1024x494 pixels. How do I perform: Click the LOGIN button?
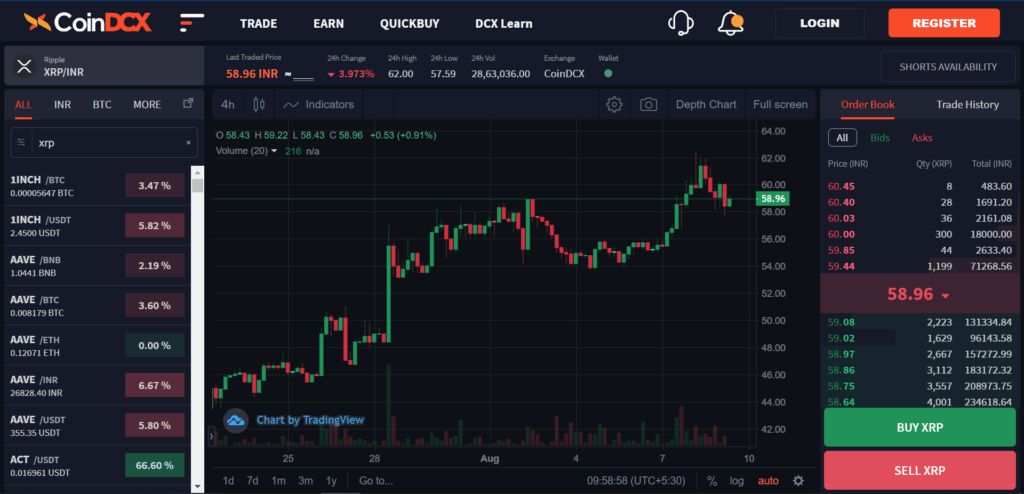820,24
